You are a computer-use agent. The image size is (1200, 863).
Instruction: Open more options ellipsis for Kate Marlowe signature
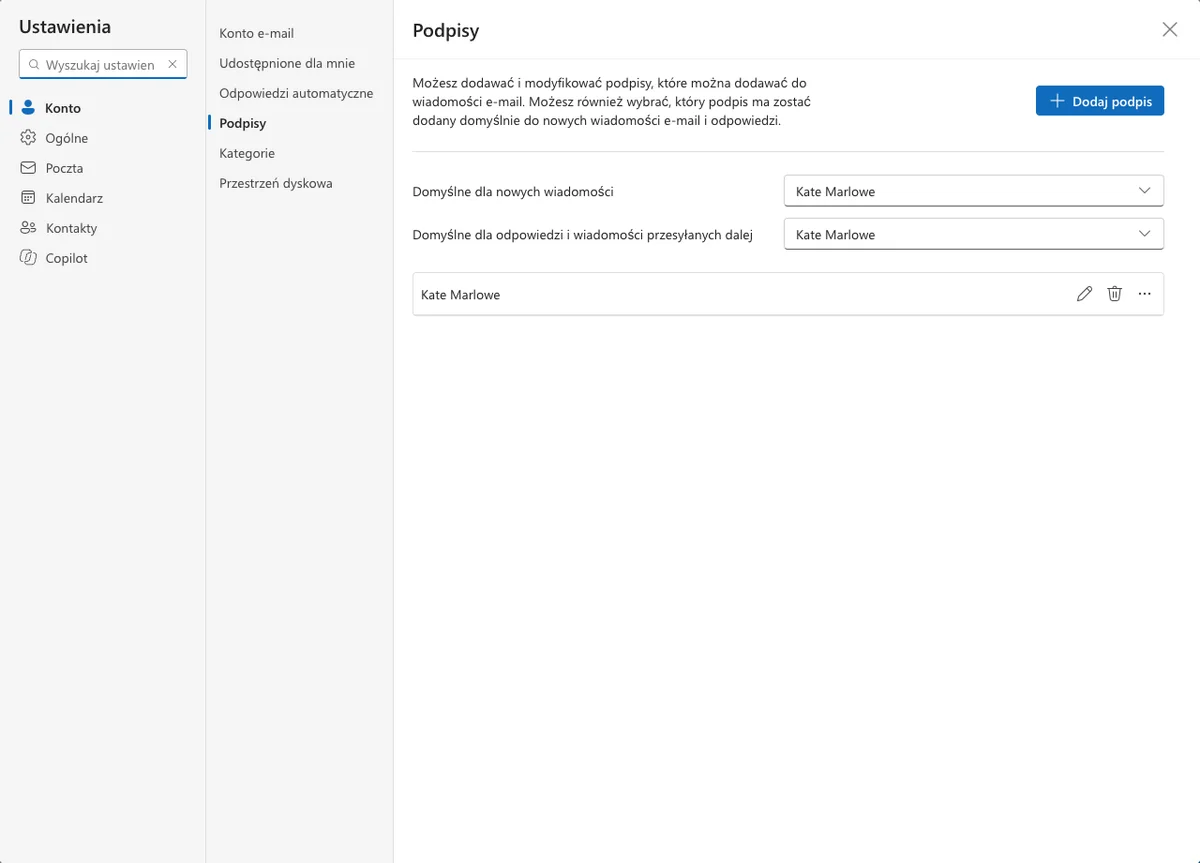click(1145, 294)
